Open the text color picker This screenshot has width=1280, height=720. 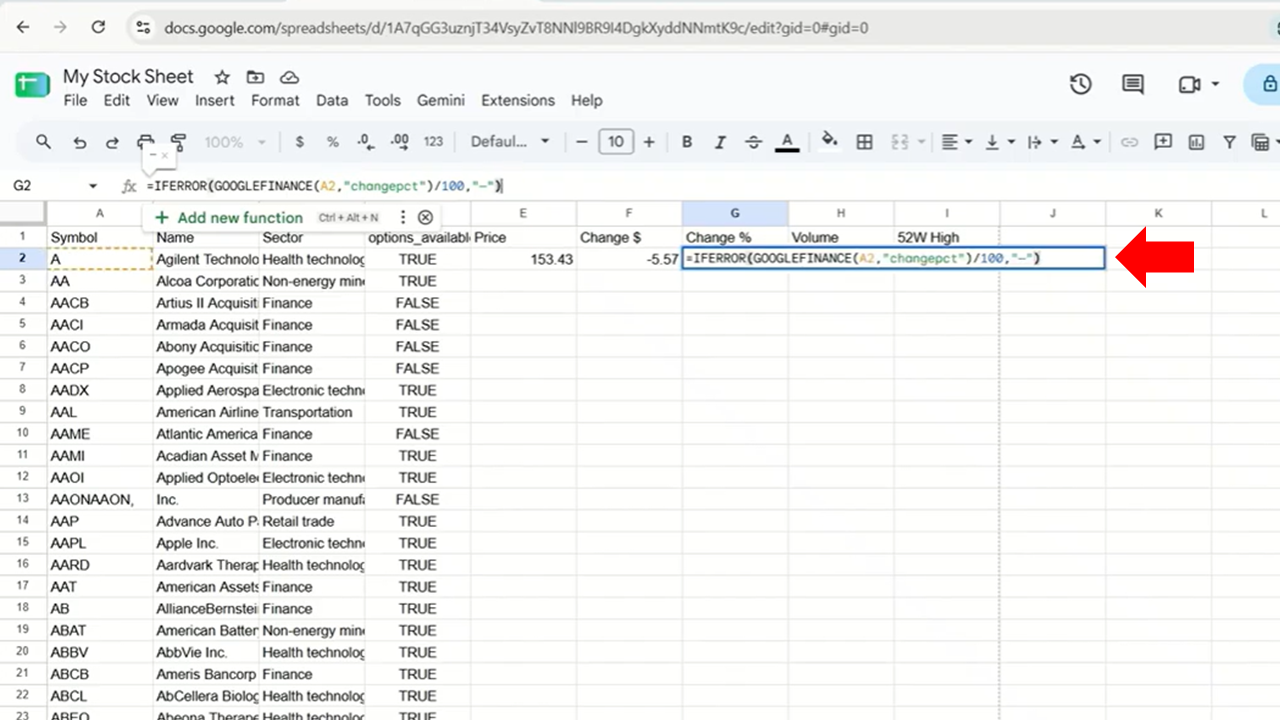(x=788, y=142)
